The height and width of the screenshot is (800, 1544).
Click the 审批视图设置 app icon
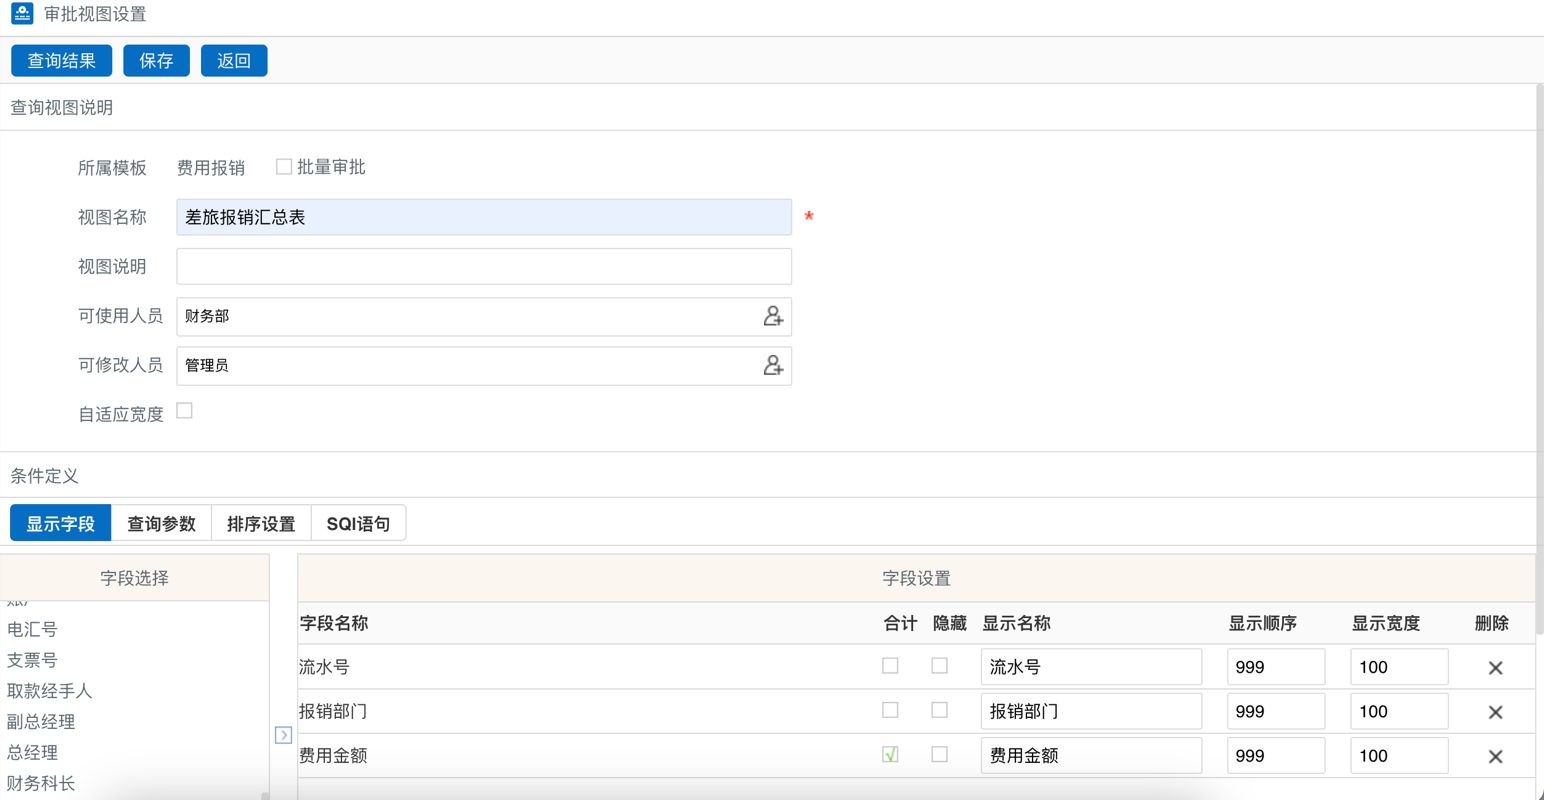click(22, 14)
